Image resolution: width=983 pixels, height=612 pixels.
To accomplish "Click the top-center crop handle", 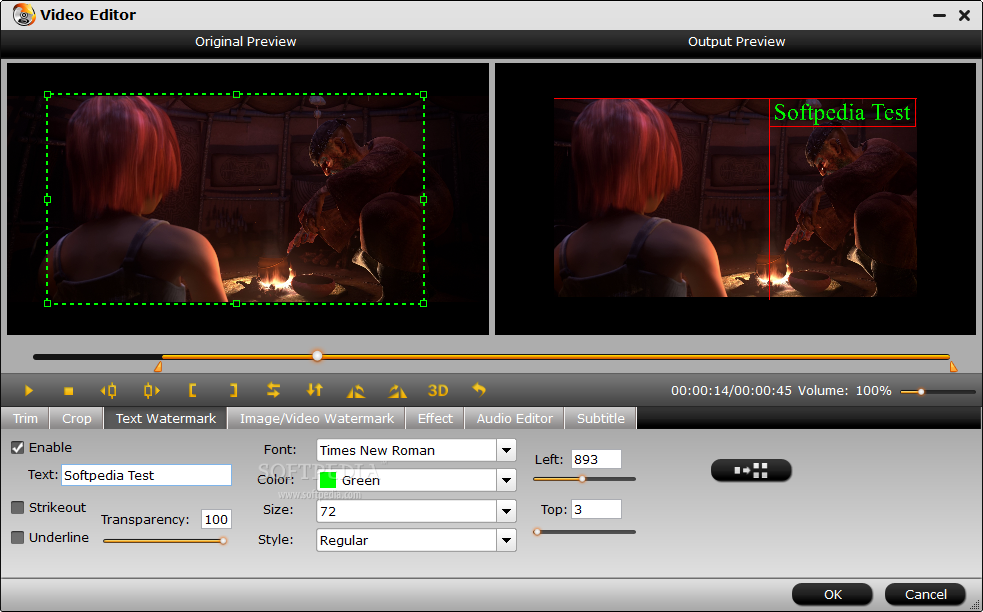I will (236, 95).
